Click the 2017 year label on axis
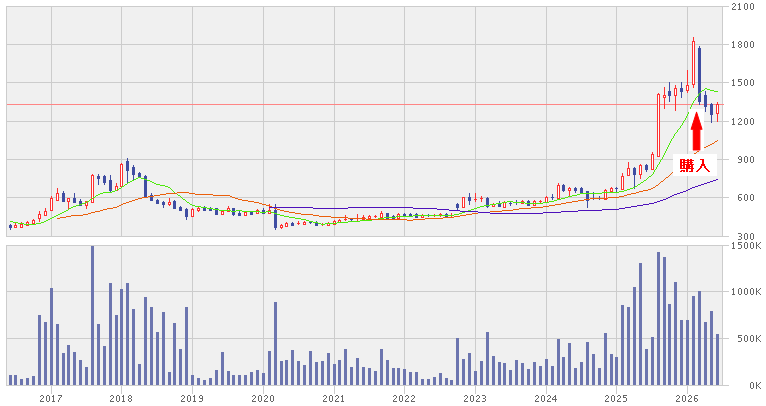 (x=51, y=398)
